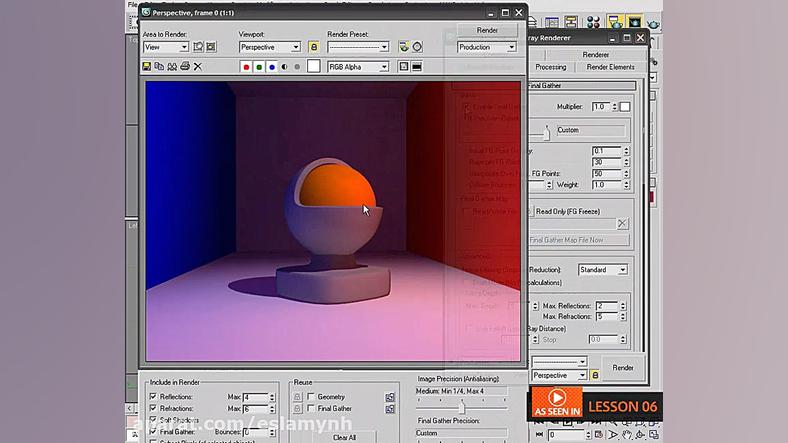
Task: Click Render button in Render Setup dialog
Action: 623,368
